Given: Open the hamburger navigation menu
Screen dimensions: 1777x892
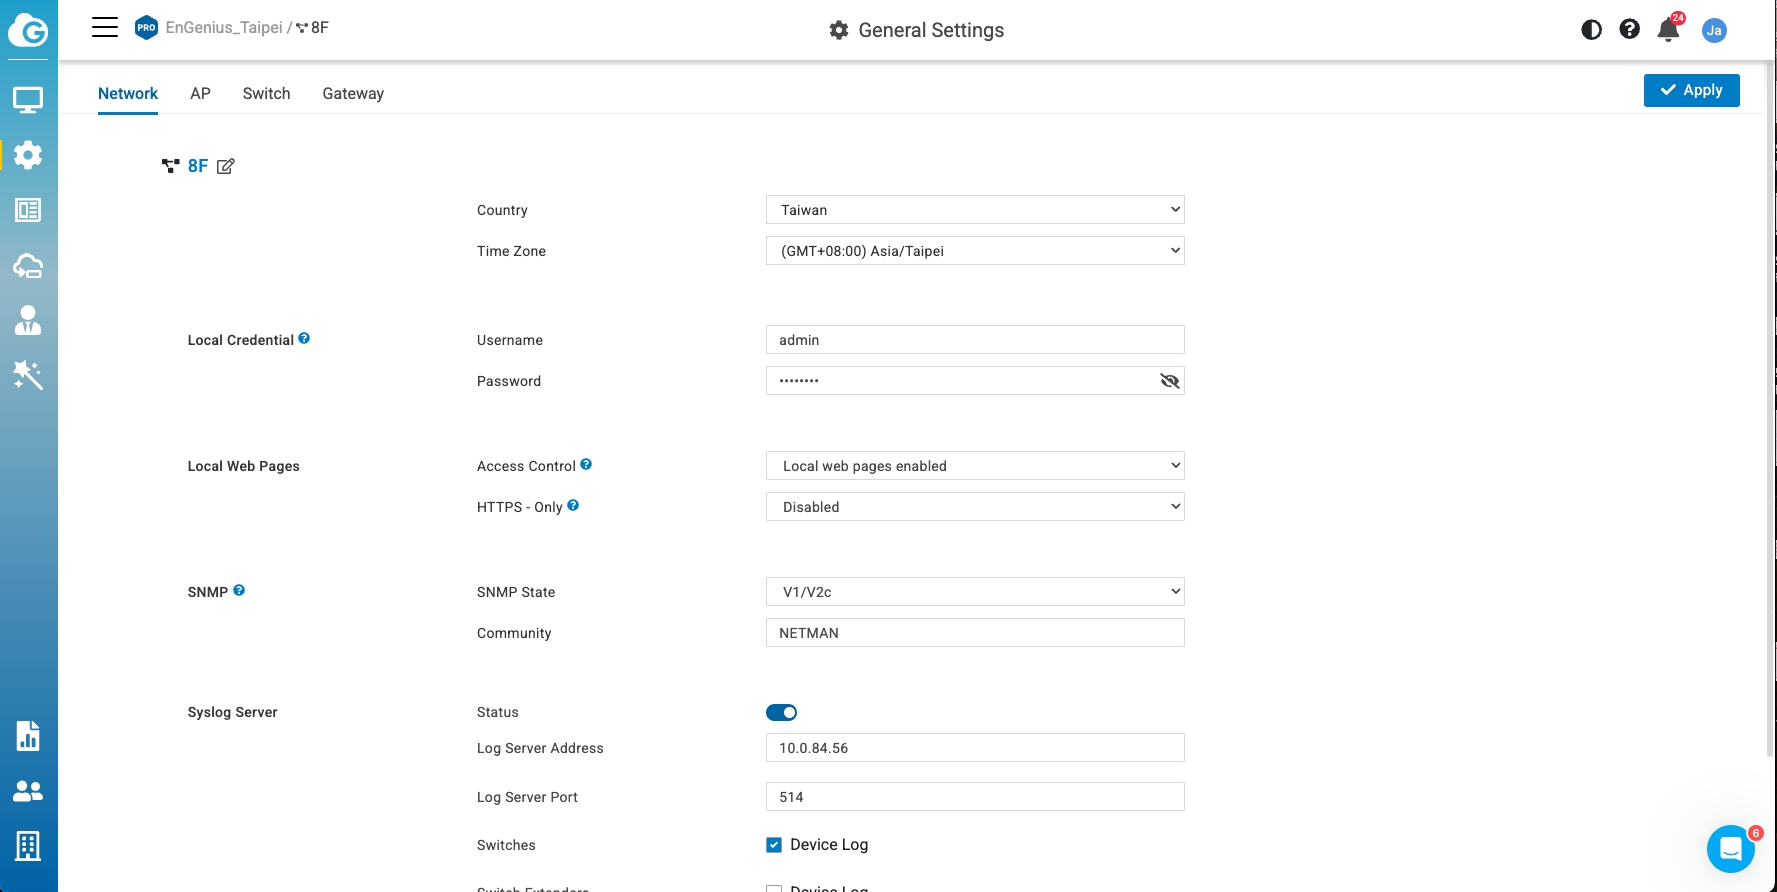Looking at the screenshot, I should tap(105, 27).
